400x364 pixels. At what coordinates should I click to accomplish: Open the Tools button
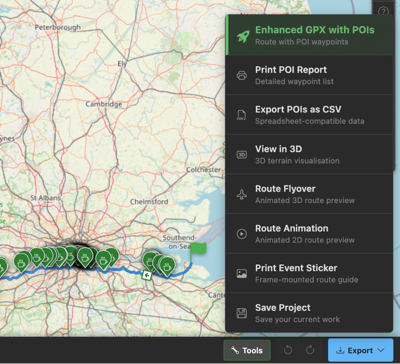point(247,350)
